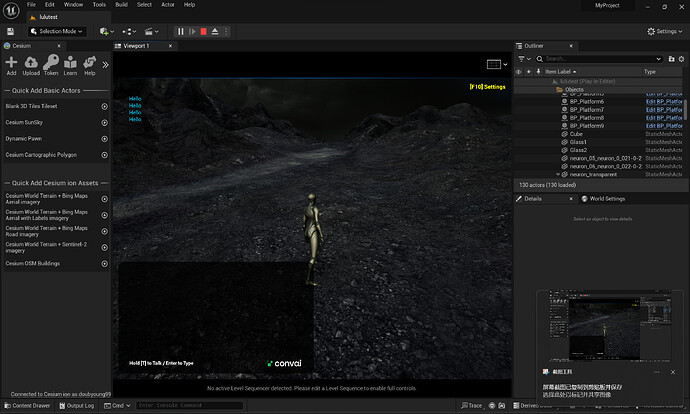
Task: Add a Cesium Cartographic Polygon
Action: point(104,155)
